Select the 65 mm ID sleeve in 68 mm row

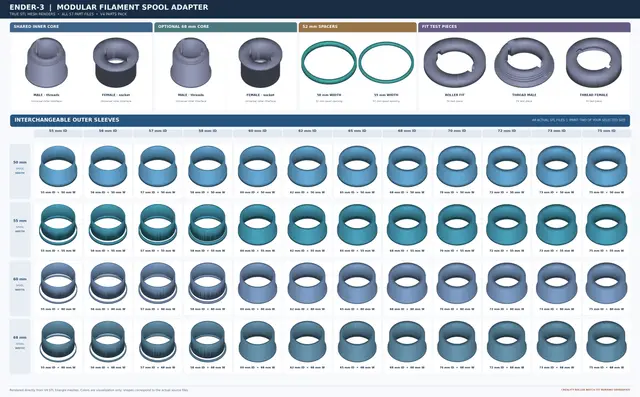click(x=357, y=342)
